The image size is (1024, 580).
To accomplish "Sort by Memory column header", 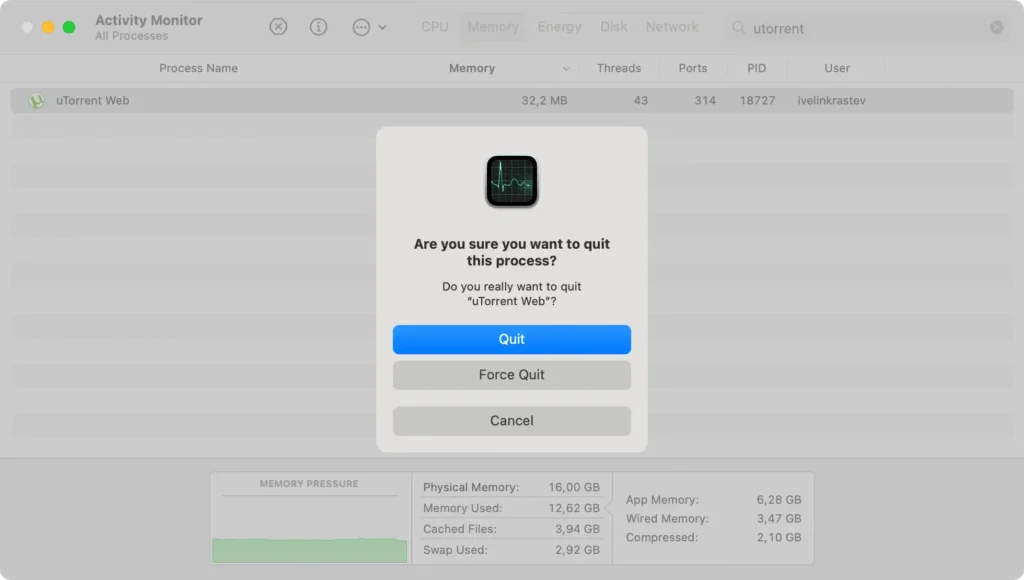I will (472, 68).
